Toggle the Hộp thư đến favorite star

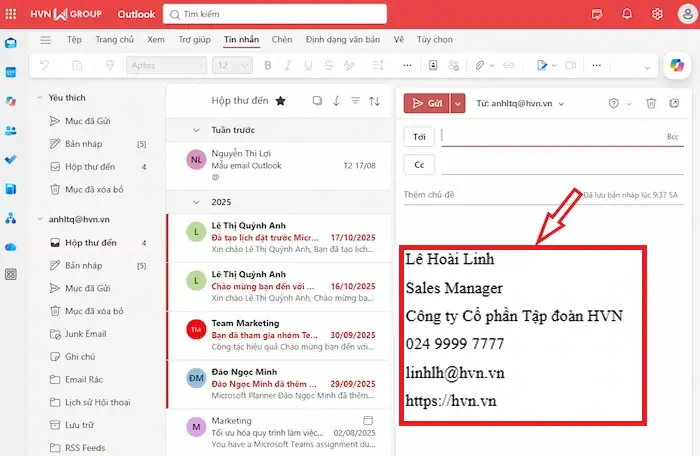point(280,101)
